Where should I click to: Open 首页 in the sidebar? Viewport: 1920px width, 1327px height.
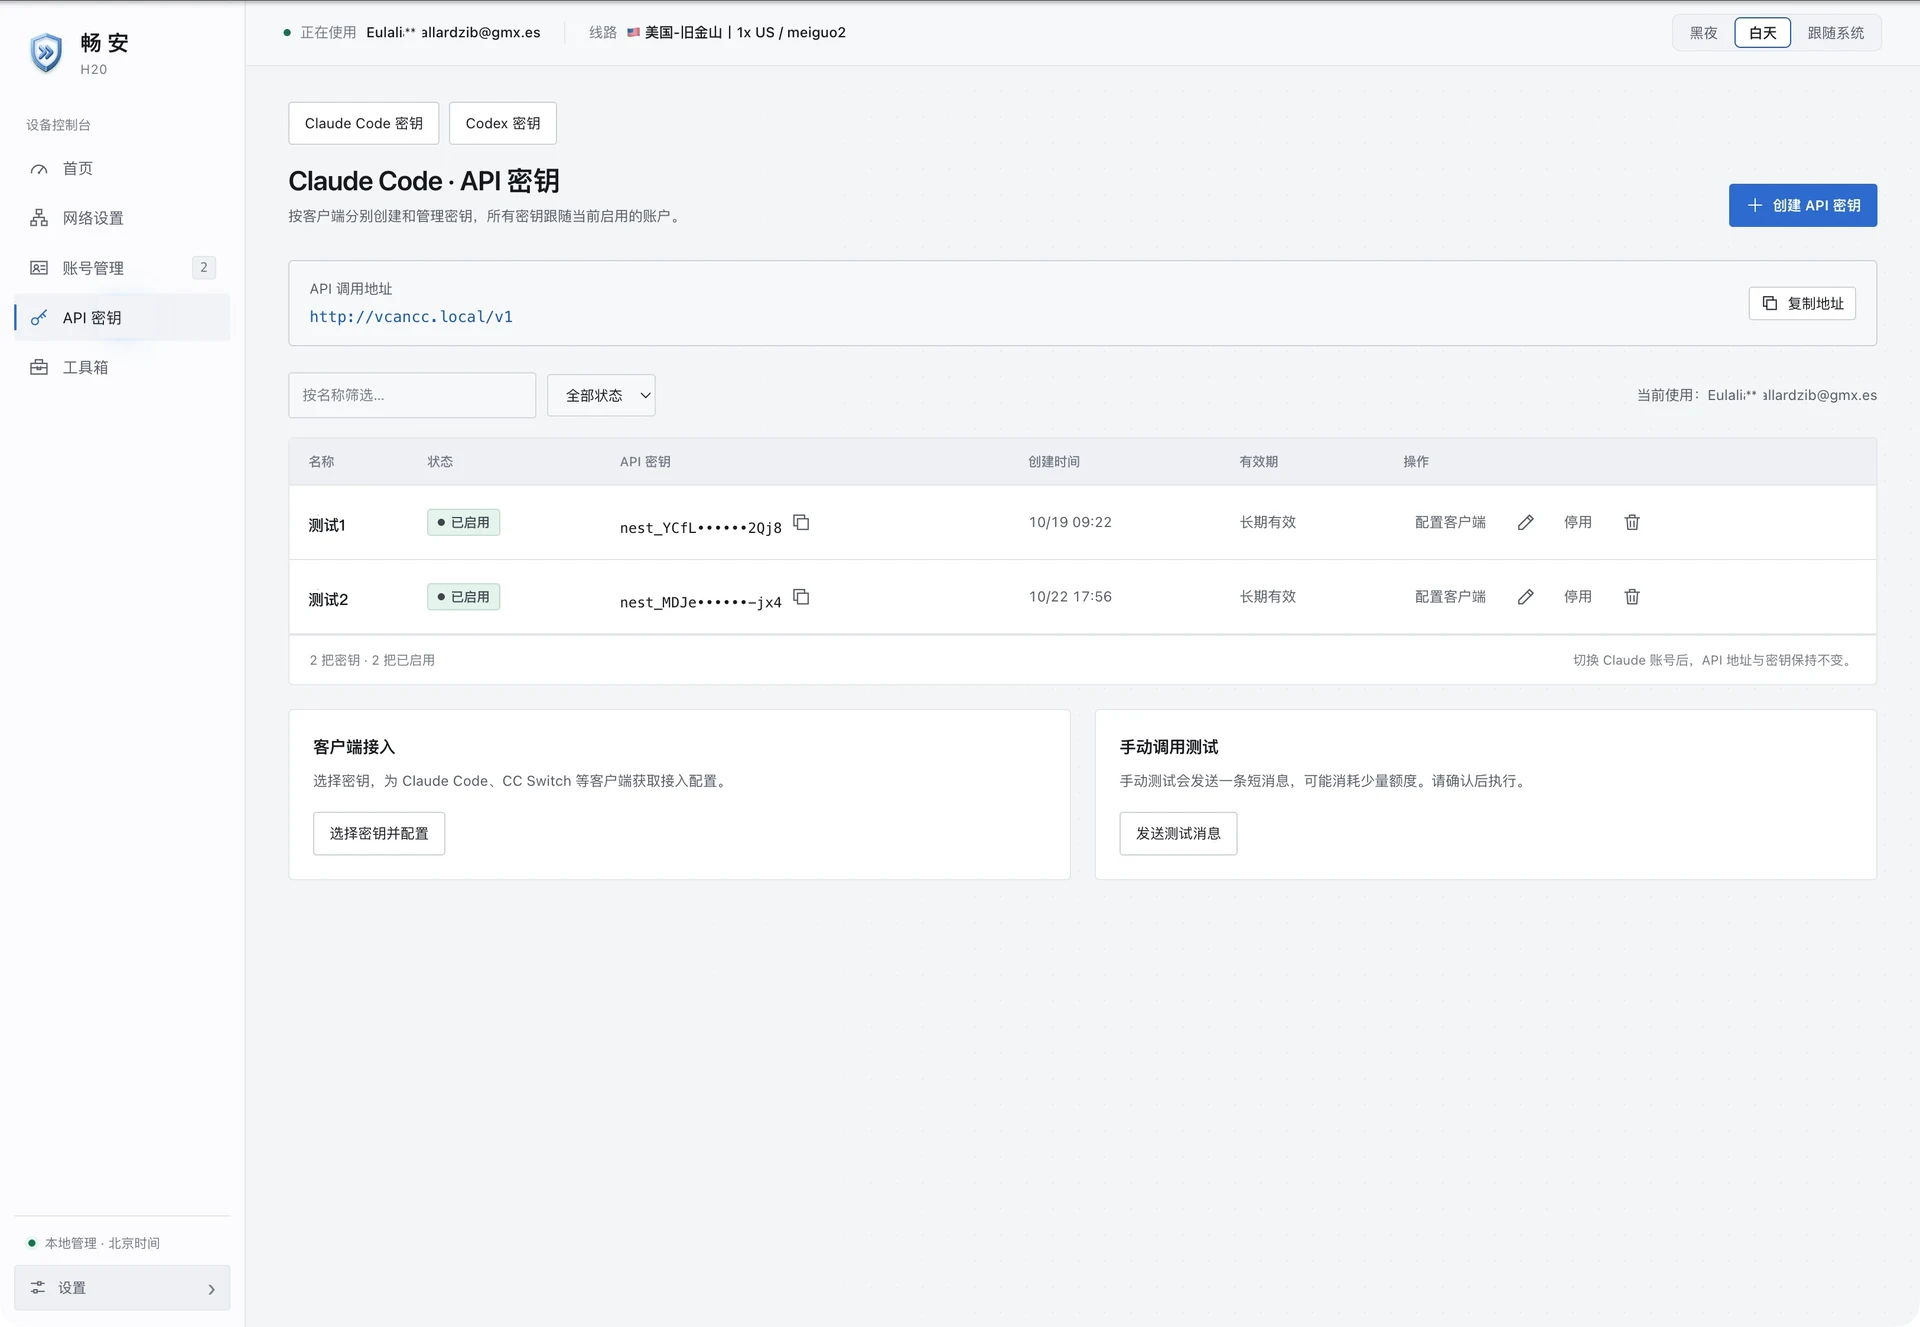(x=122, y=168)
